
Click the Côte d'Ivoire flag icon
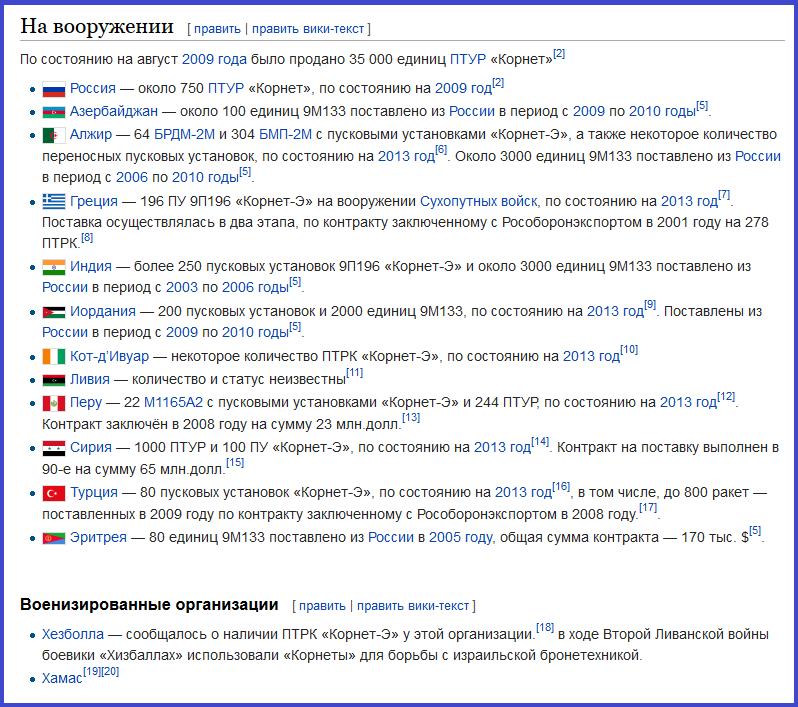click(53, 356)
